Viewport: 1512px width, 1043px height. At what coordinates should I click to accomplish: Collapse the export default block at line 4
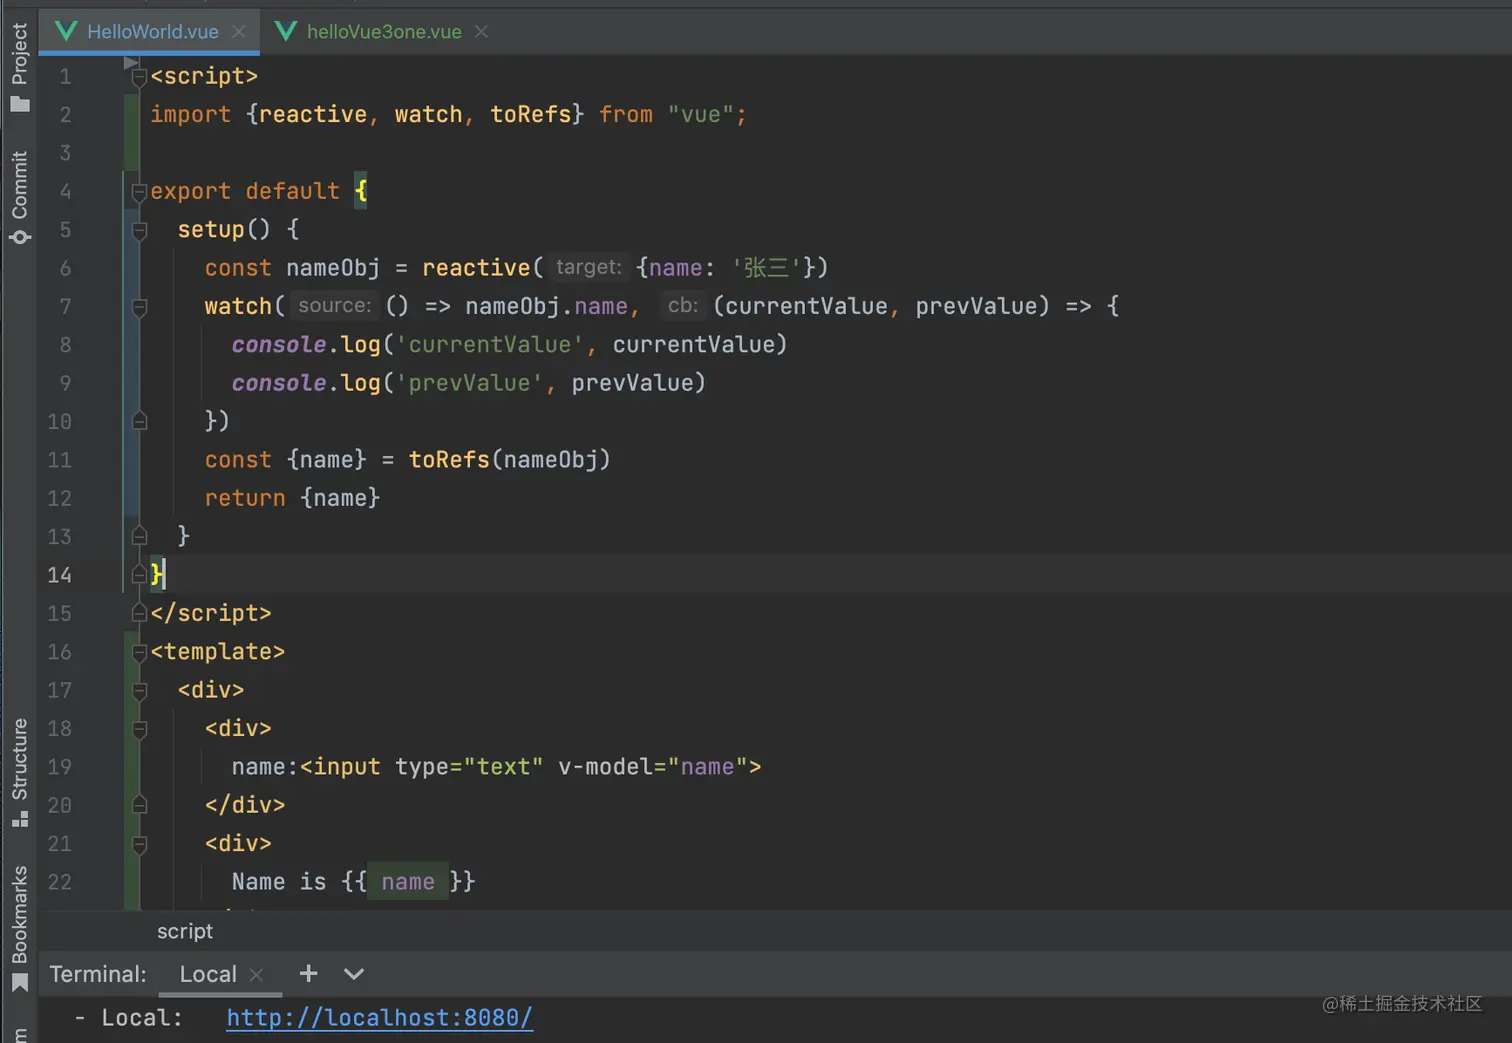[140, 192]
